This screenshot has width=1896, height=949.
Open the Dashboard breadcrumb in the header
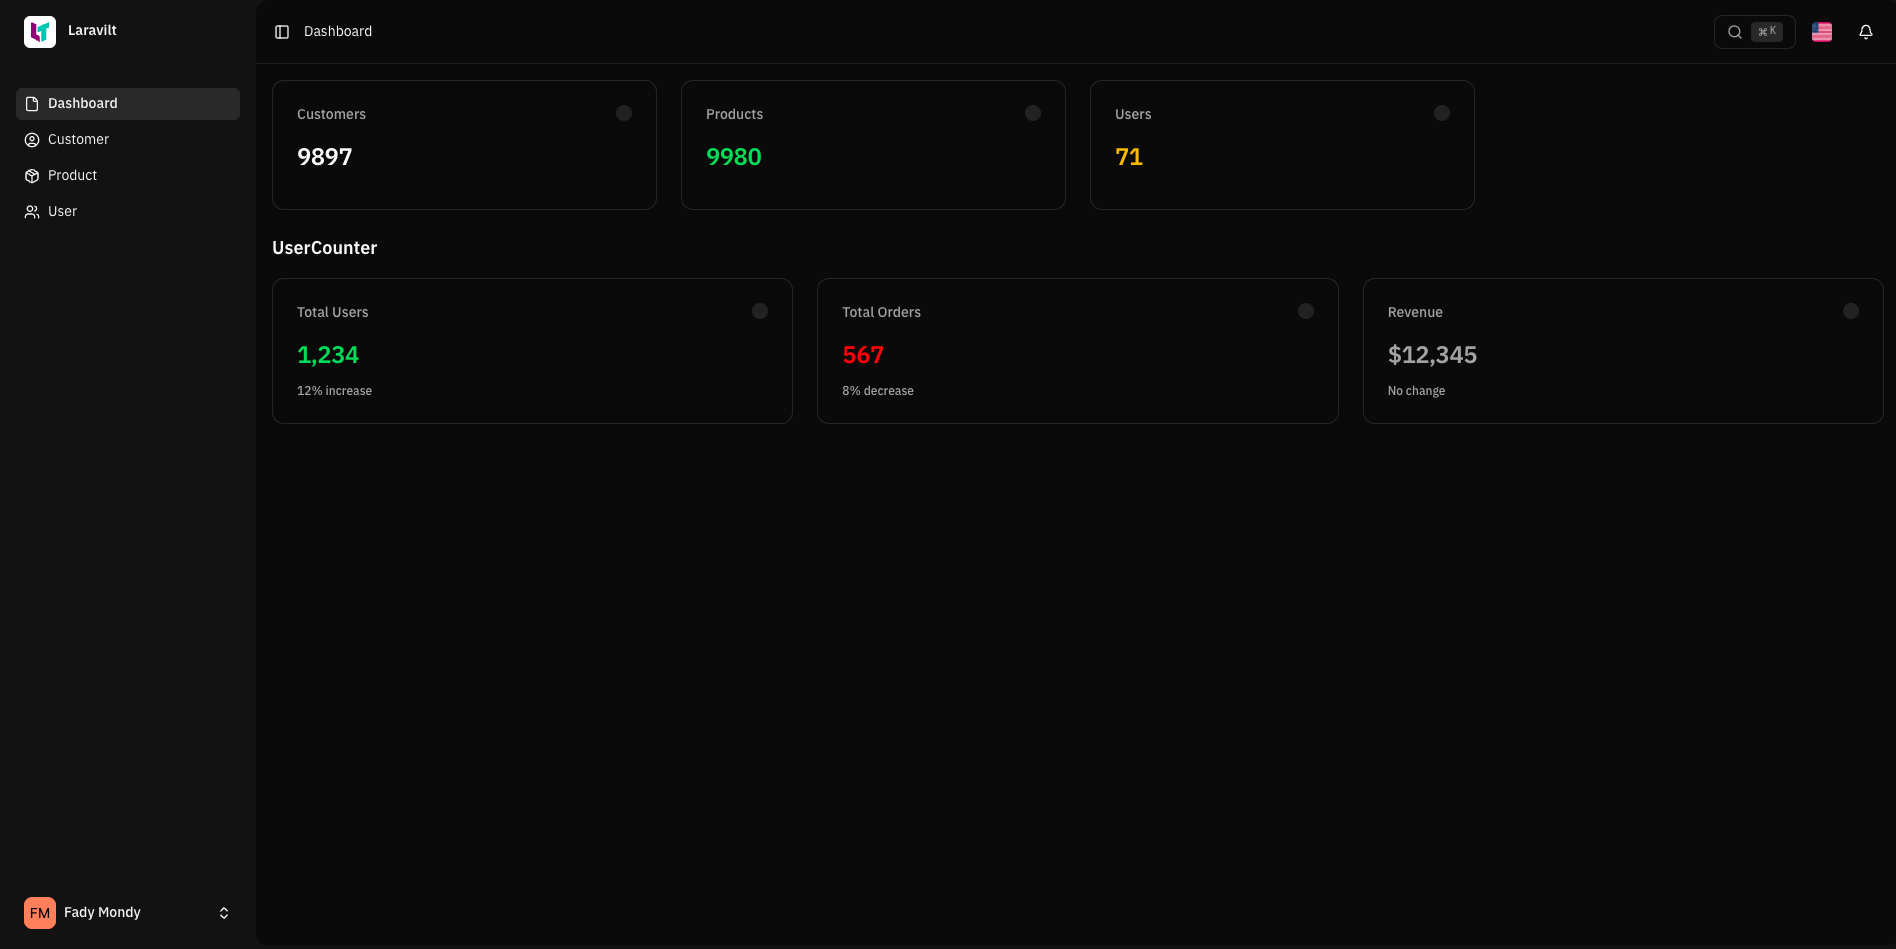337,31
